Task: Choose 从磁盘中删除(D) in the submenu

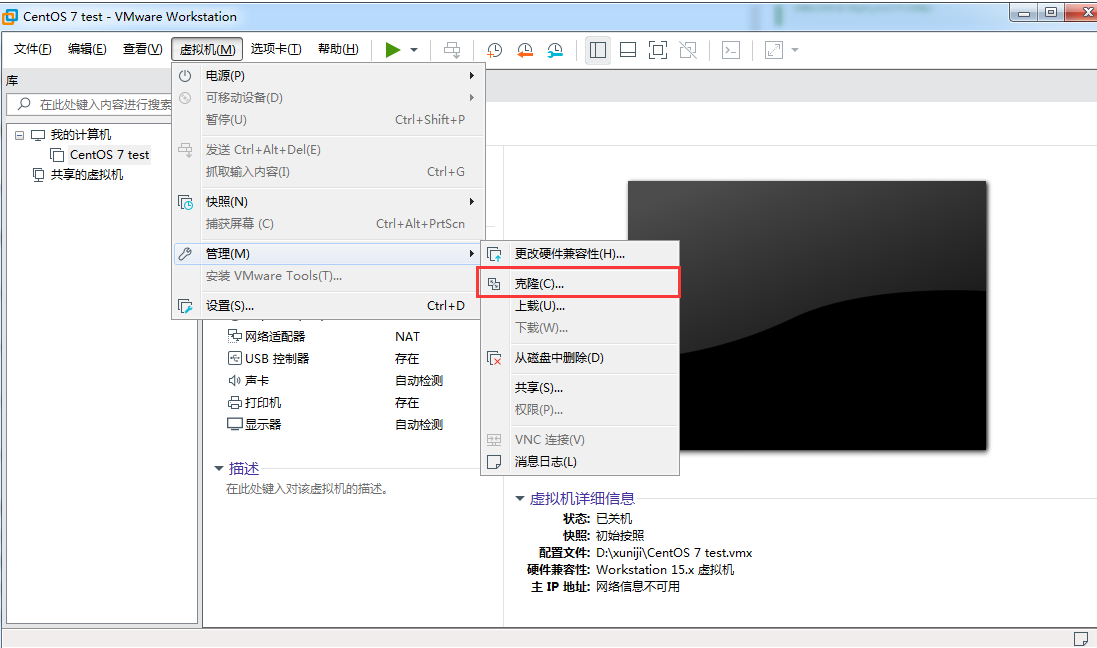Action: [x=580, y=358]
